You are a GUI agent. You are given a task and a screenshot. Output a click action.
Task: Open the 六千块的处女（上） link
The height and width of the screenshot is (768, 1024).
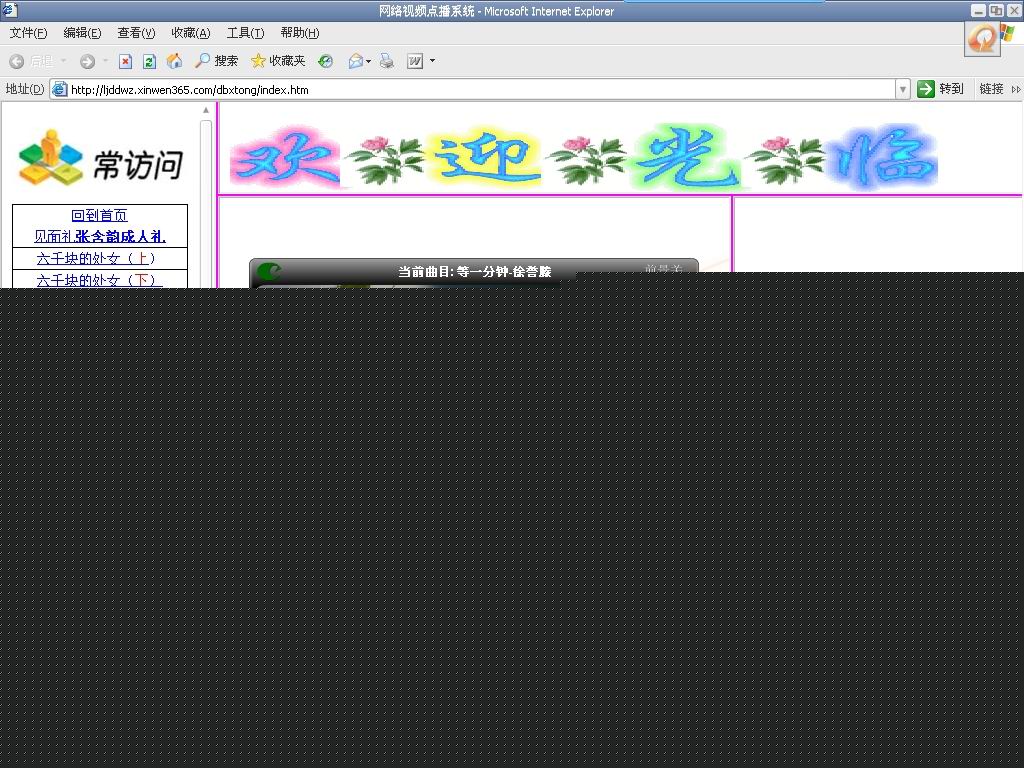(x=96, y=258)
